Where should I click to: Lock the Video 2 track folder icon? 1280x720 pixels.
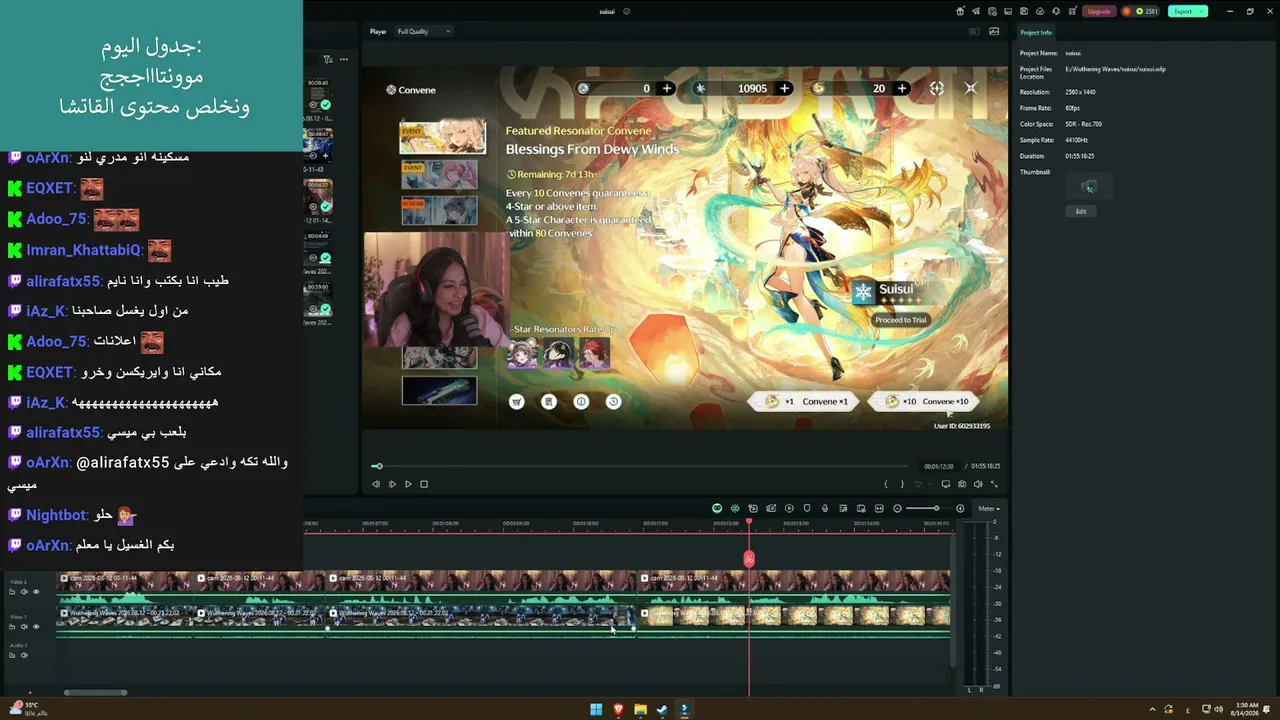pyautogui.click(x=12, y=592)
